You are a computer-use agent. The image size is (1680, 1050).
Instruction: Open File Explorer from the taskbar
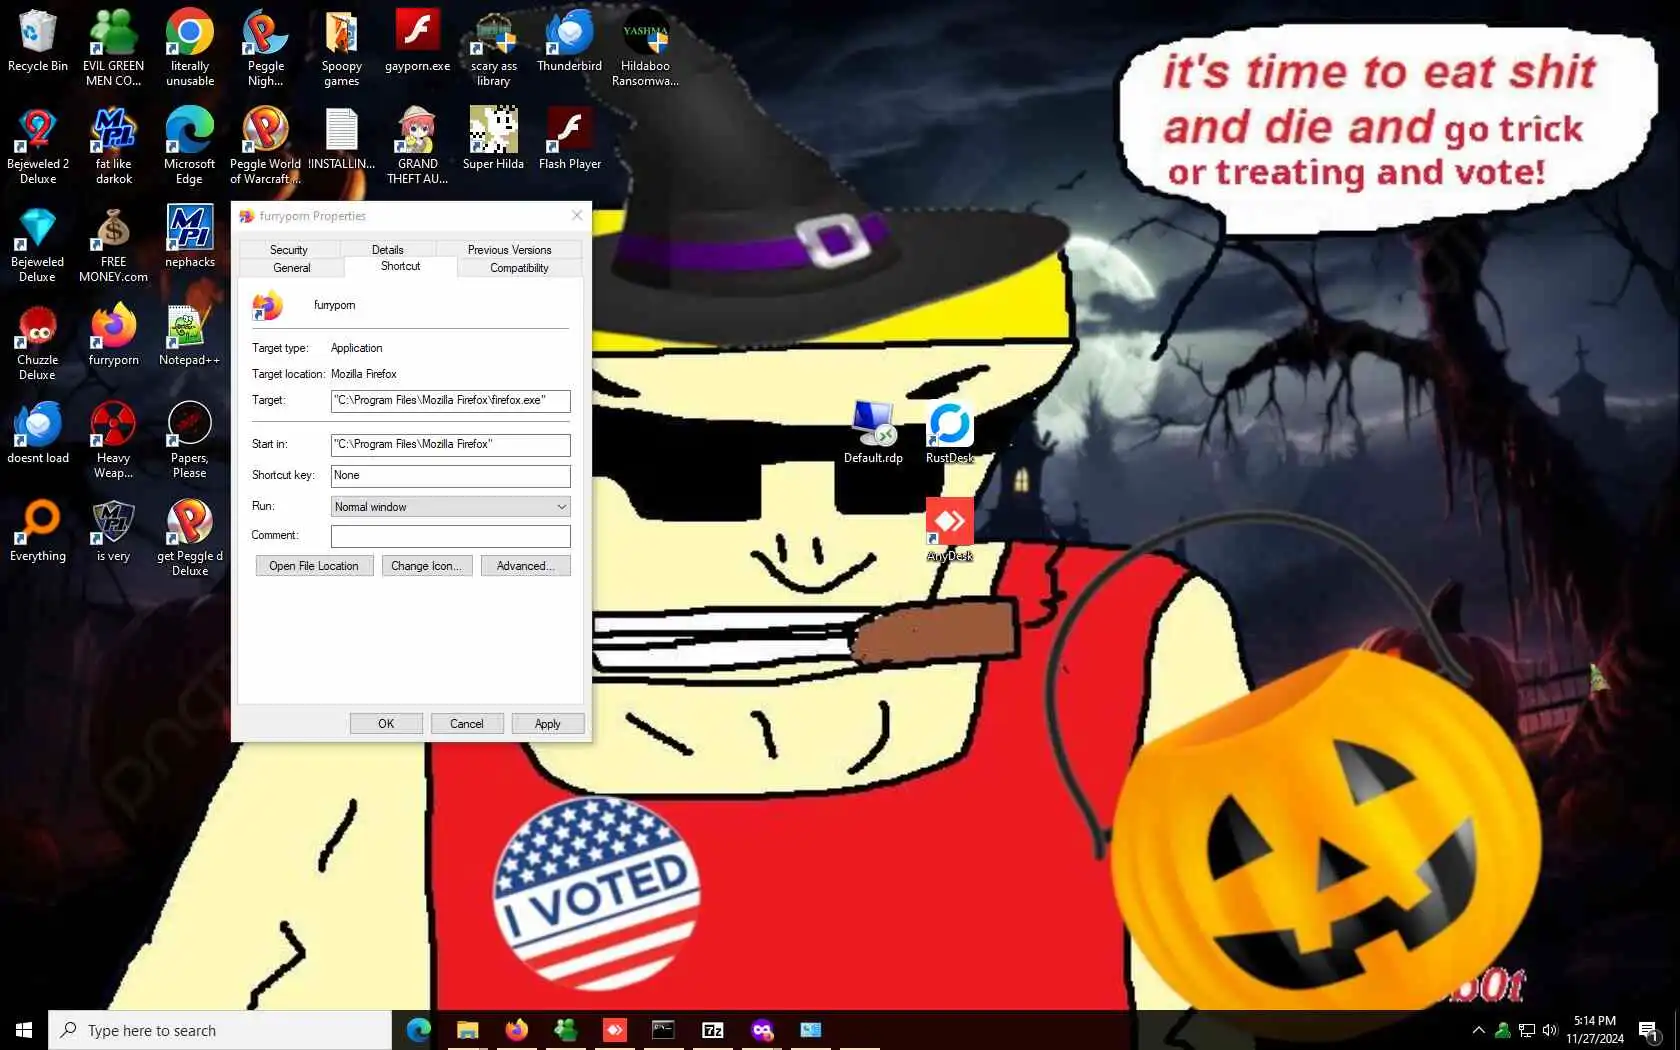pos(467,1030)
